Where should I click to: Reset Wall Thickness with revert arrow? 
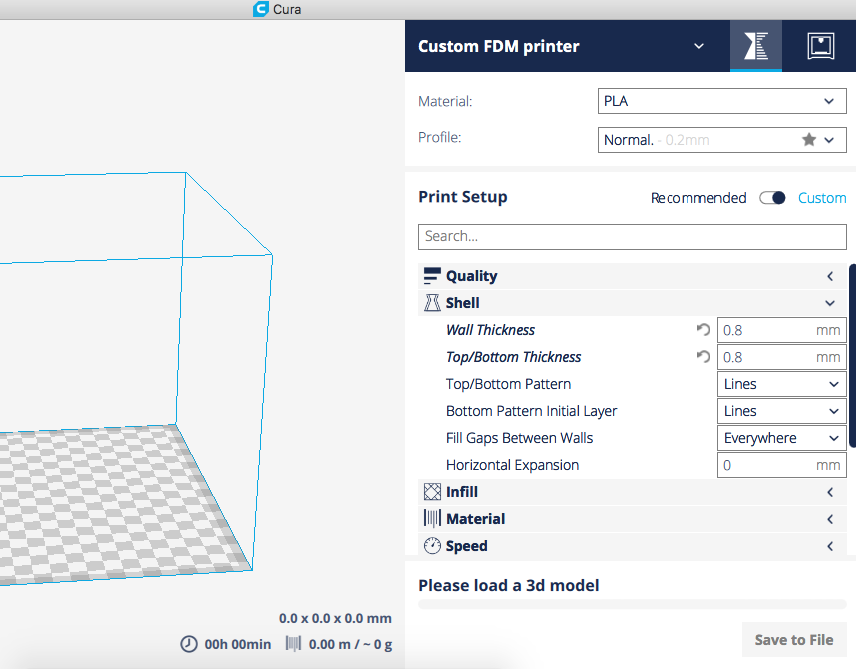703,330
